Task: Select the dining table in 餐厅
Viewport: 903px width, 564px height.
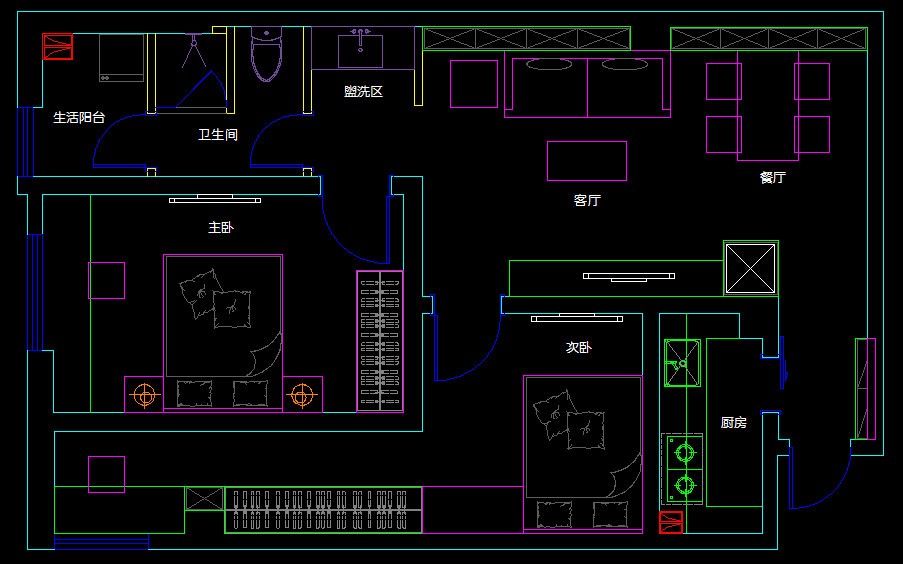Action: 768,105
